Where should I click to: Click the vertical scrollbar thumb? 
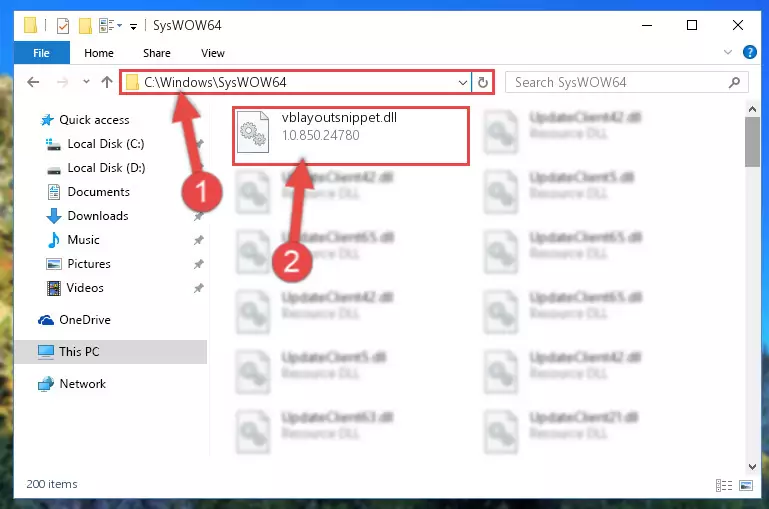752,142
